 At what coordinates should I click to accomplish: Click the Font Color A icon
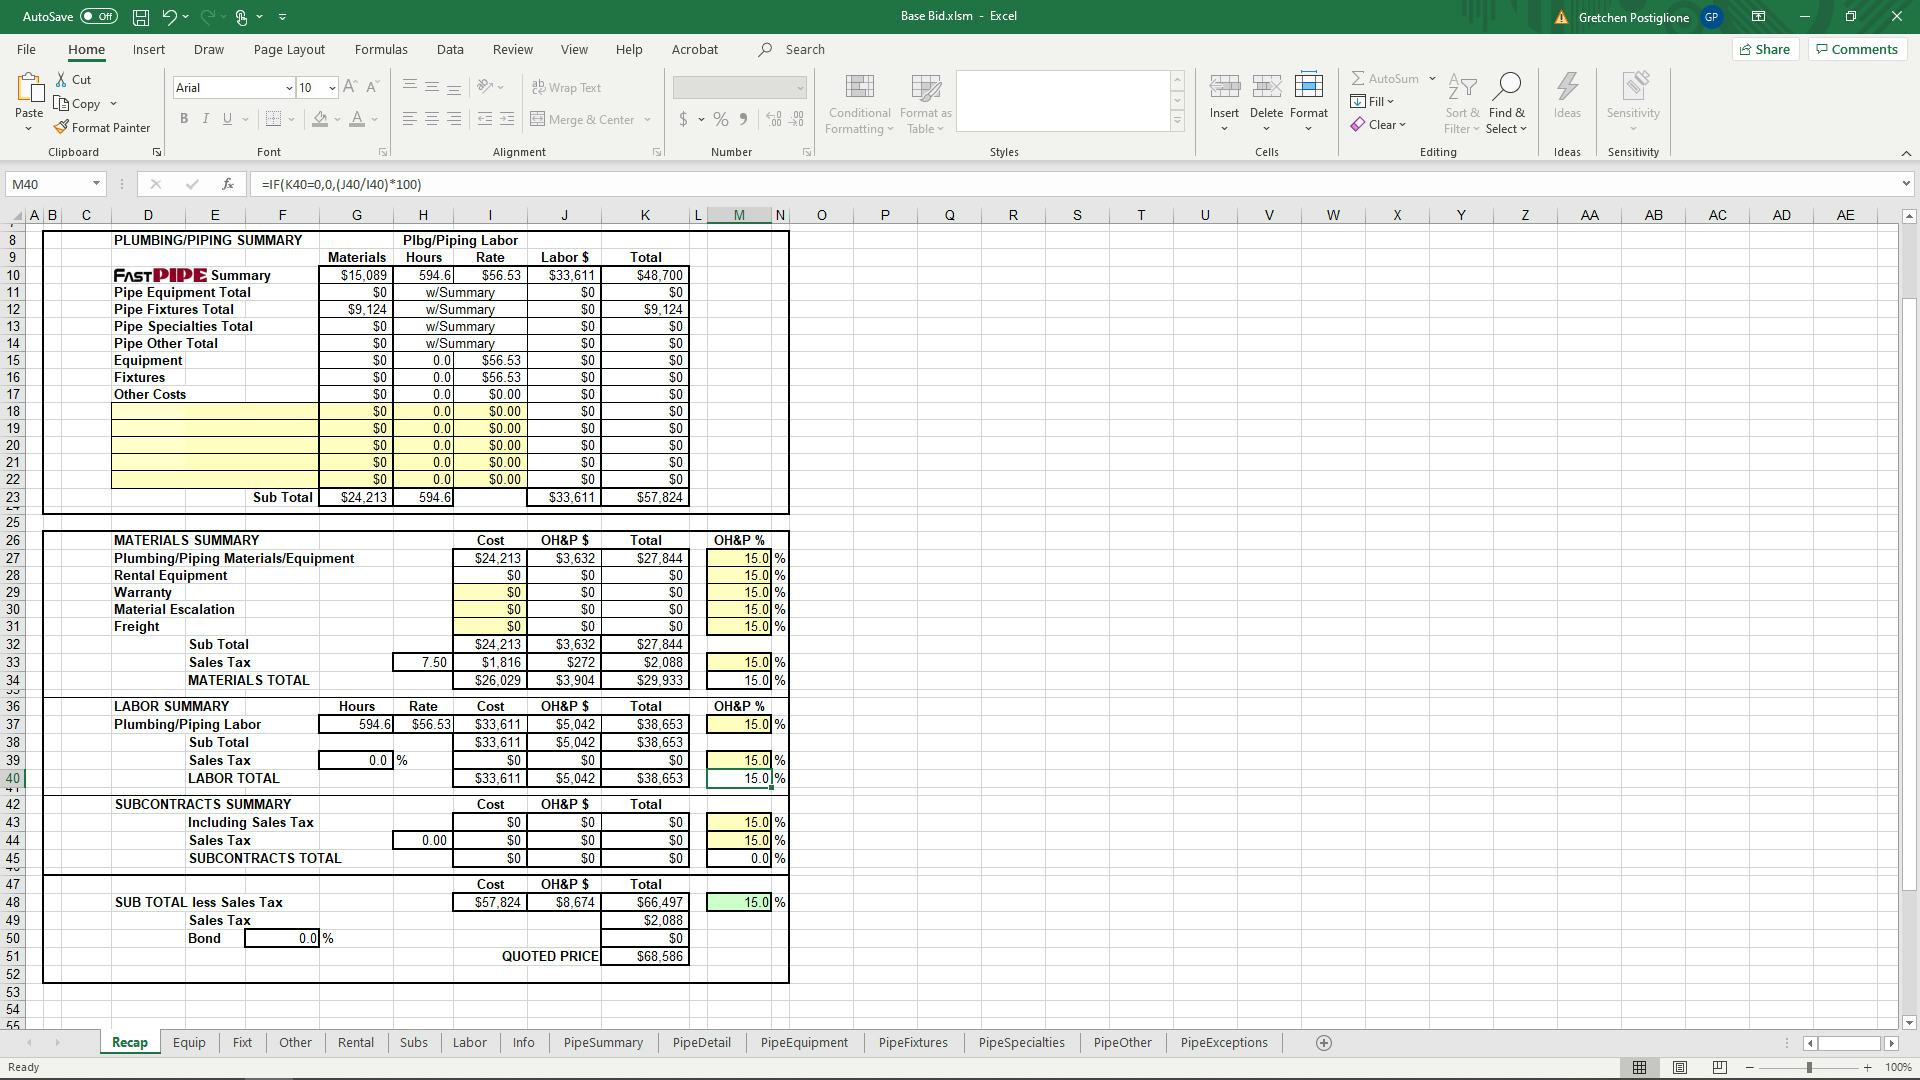[x=357, y=119]
